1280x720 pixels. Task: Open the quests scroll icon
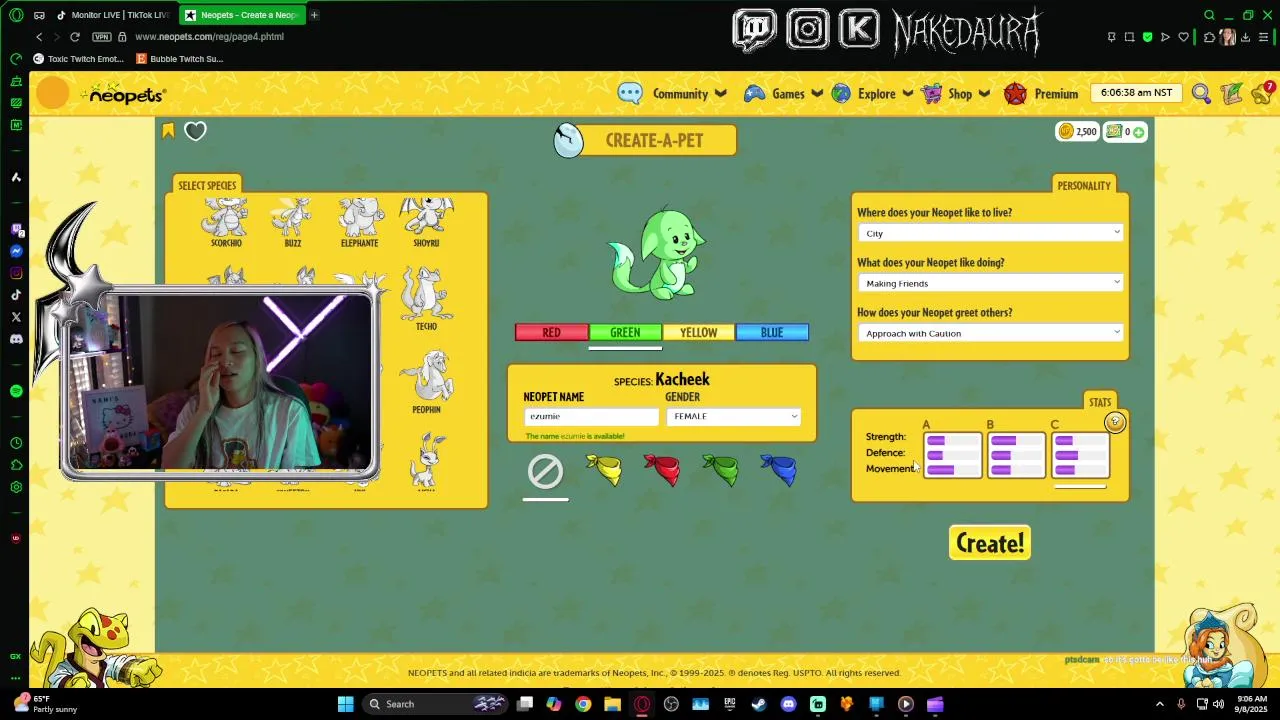(x=1232, y=93)
